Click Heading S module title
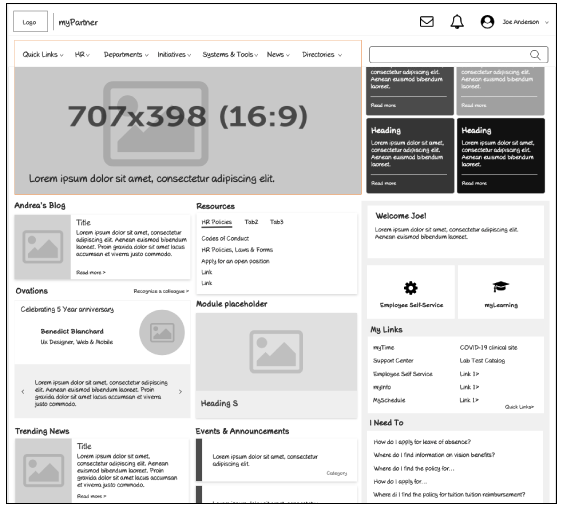Image resolution: width=561 pixels, height=510 pixels. pos(219,403)
